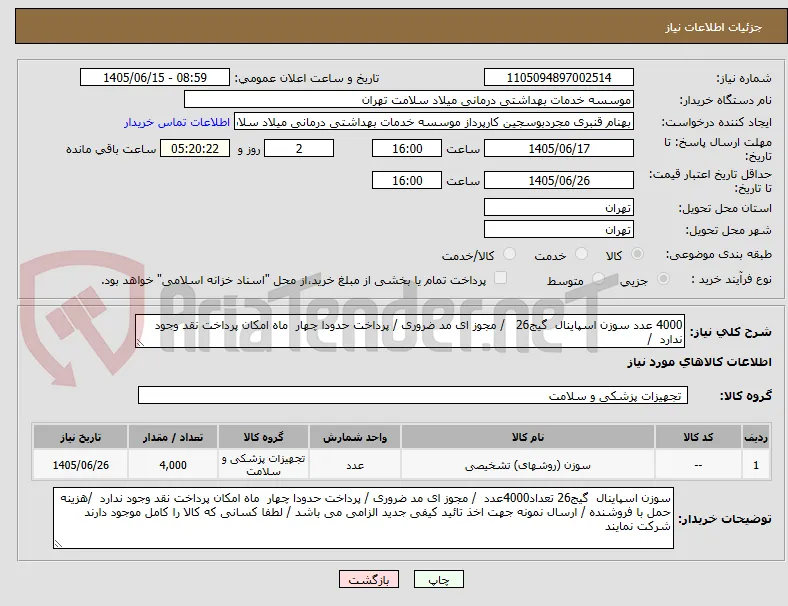Click the price validity time 16:00 field
788x606 pixels.
[x=407, y=180]
